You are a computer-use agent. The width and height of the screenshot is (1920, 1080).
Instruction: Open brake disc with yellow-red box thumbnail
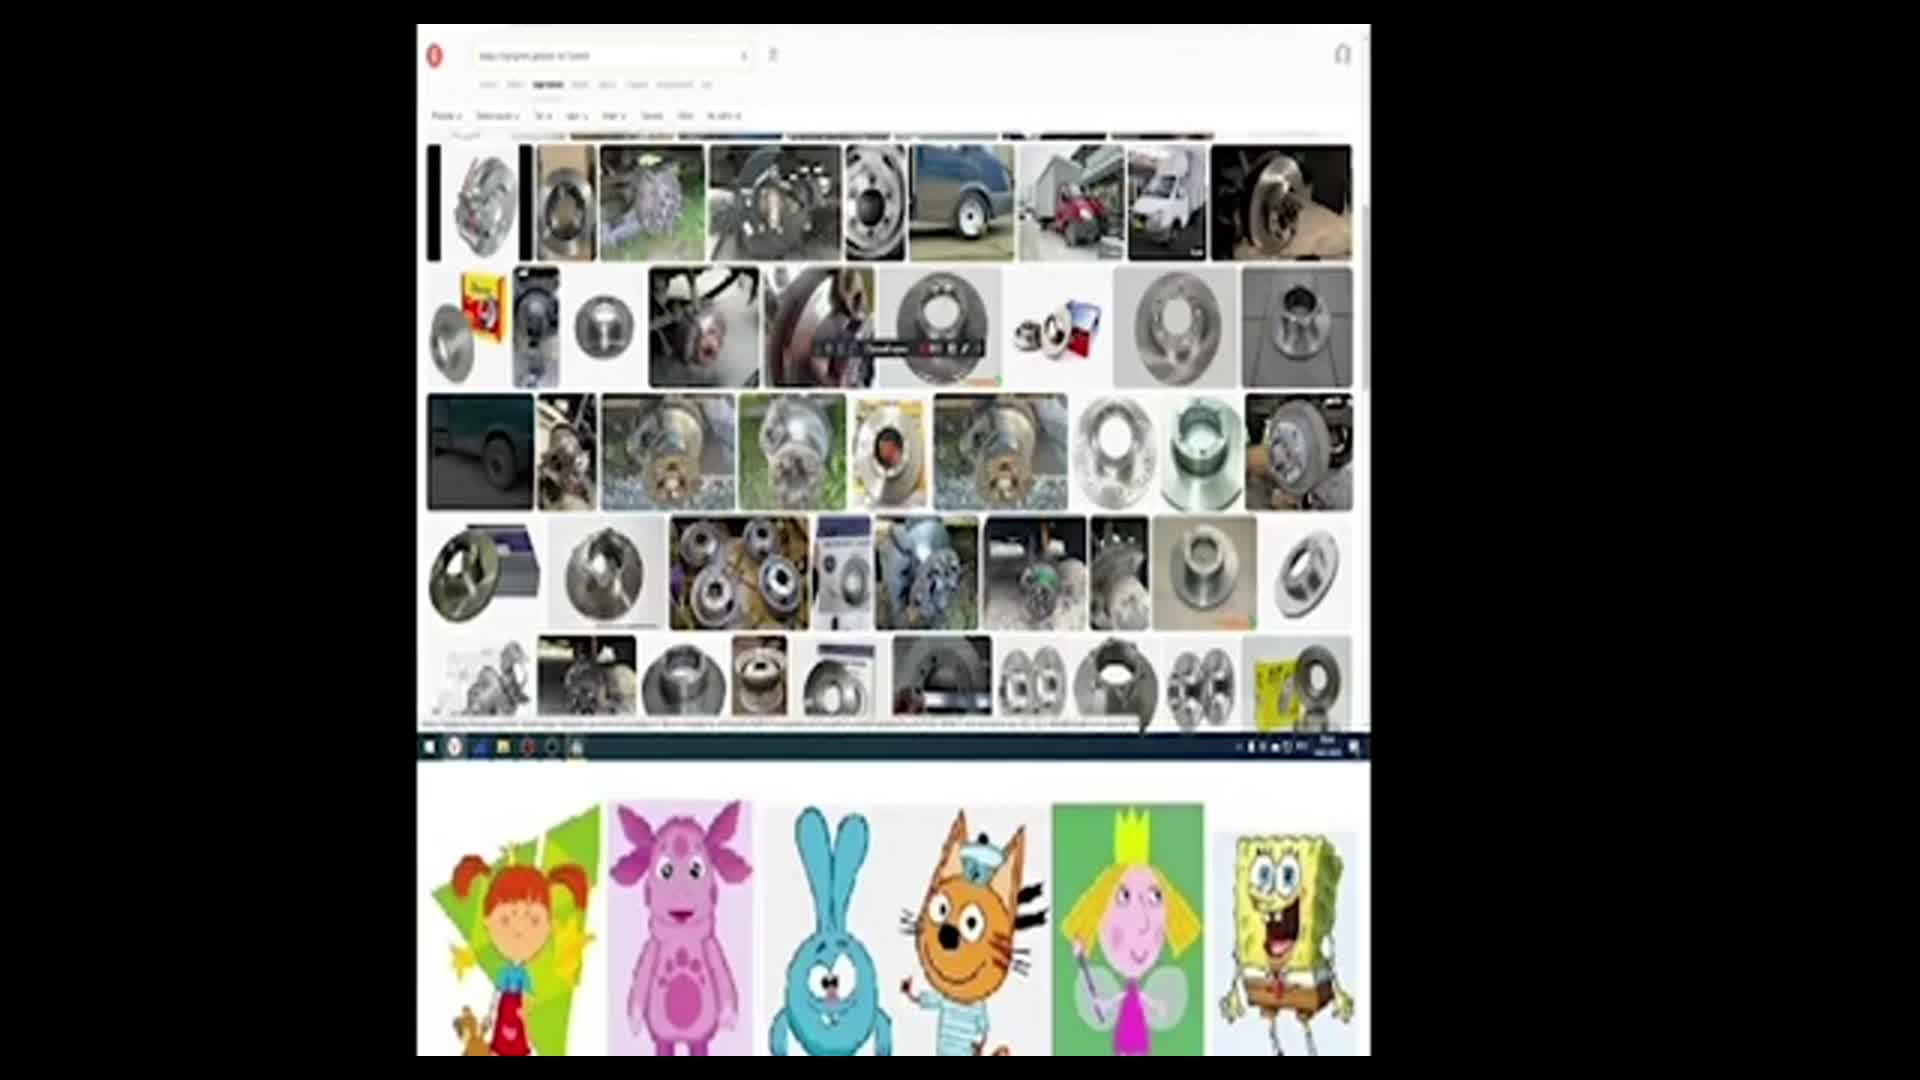pos(468,327)
